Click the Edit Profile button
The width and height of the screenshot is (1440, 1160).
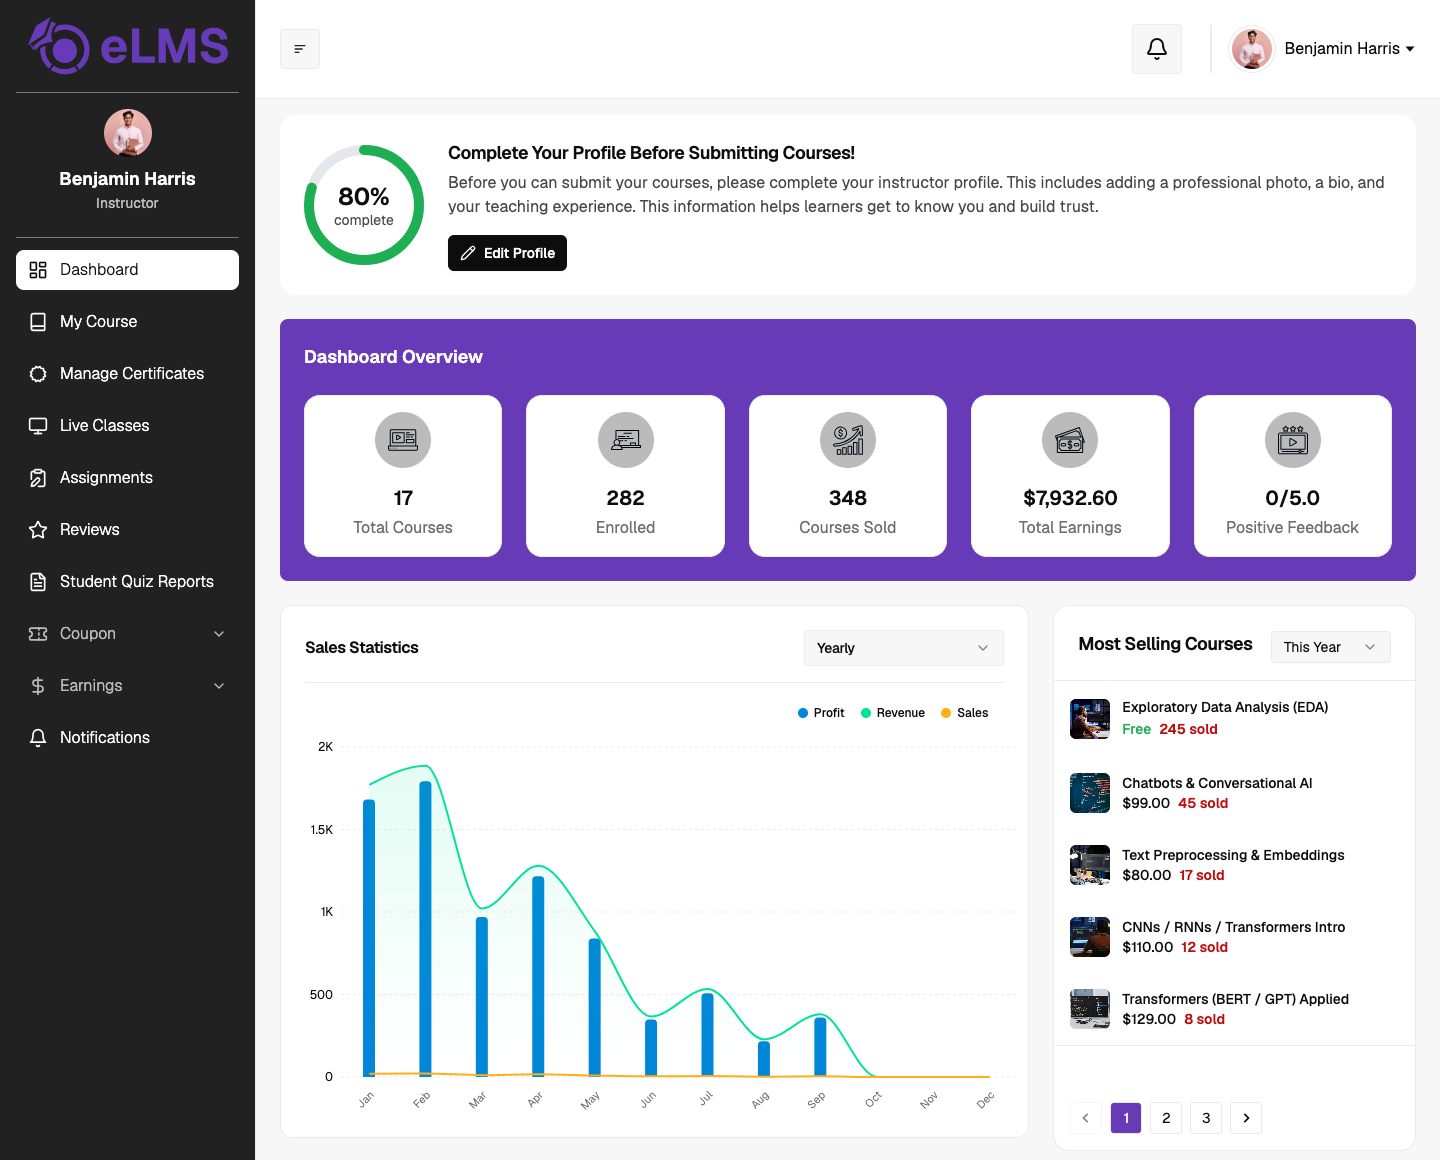pyautogui.click(x=507, y=253)
